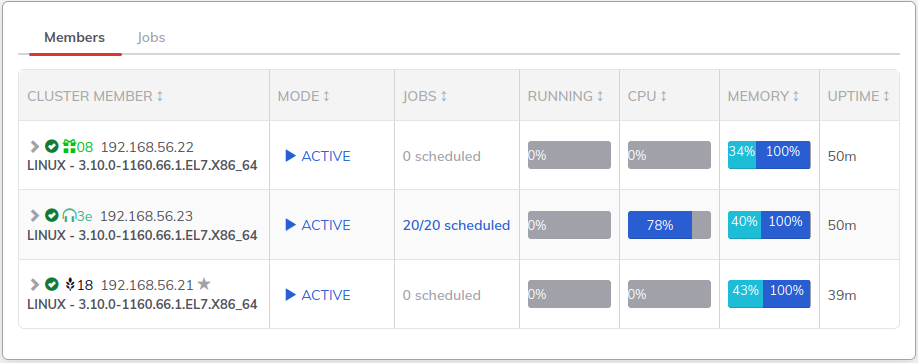
Task: Click the green check badge for 192.168.56.22
Action: point(52,146)
